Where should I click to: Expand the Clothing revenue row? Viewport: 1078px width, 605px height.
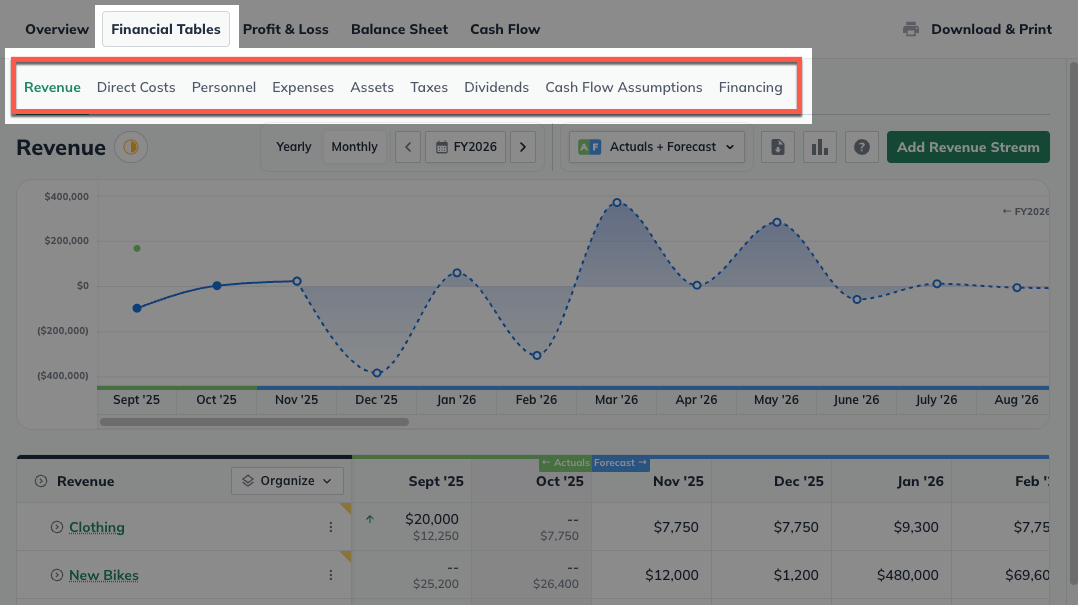(x=57, y=527)
